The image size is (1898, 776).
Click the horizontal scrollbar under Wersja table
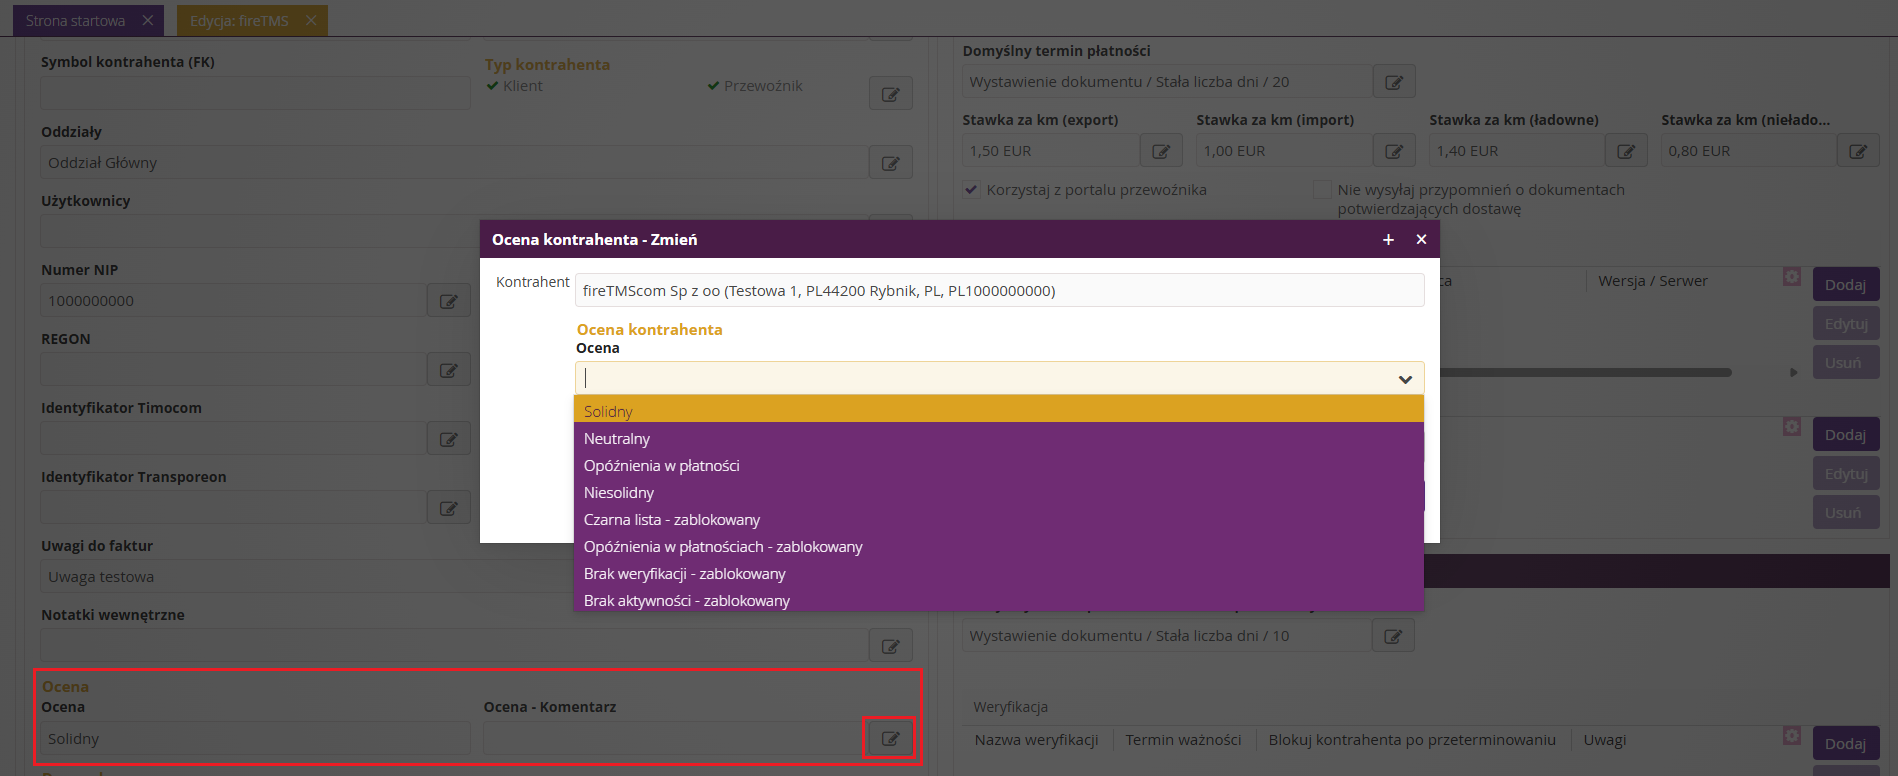(x=1585, y=372)
